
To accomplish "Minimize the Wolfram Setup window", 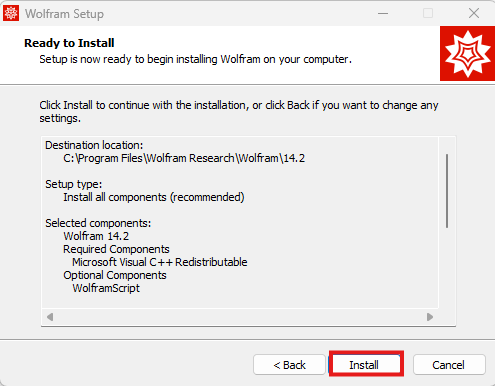I will coord(383,13).
